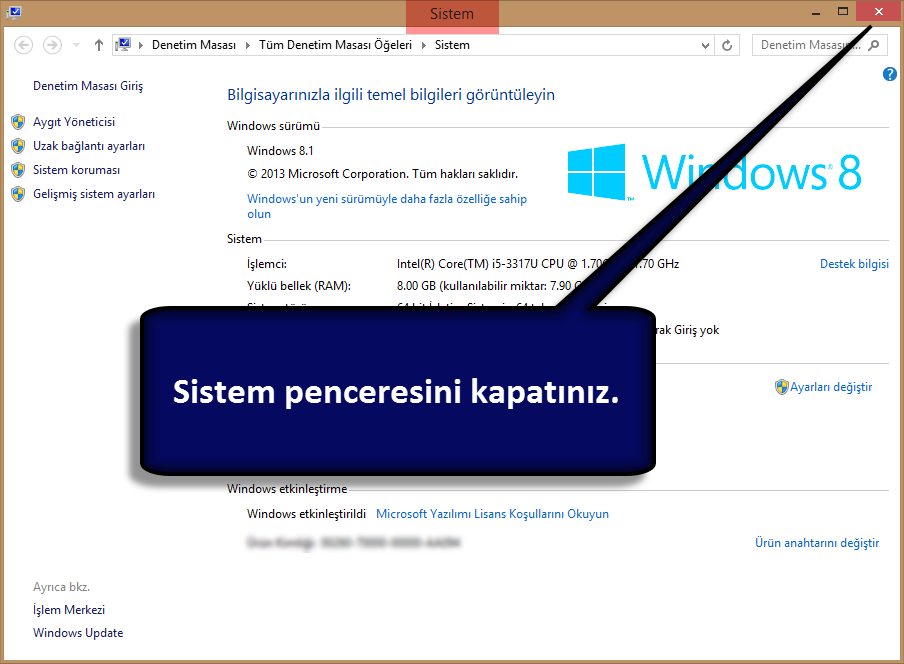This screenshot has height=664, width=904.
Task: Open Windows Update link
Action: [78, 633]
